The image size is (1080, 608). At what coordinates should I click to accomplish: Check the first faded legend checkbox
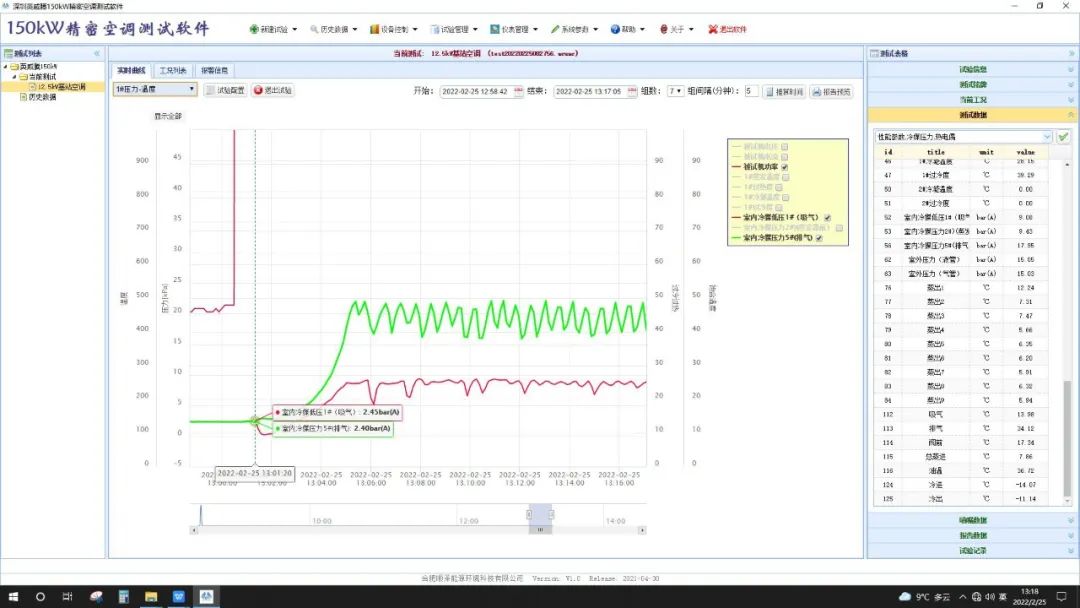coord(785,147)
